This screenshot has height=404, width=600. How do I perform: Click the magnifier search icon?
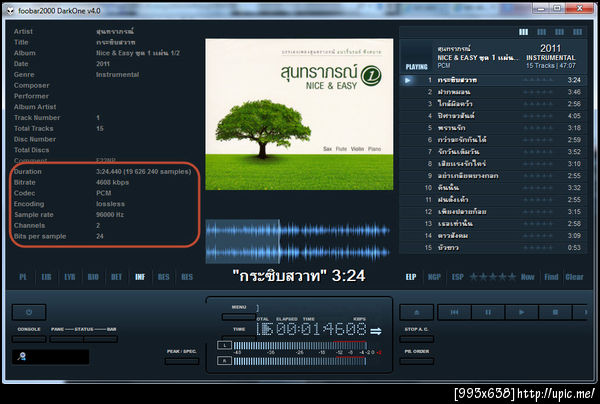coord(22,357)
